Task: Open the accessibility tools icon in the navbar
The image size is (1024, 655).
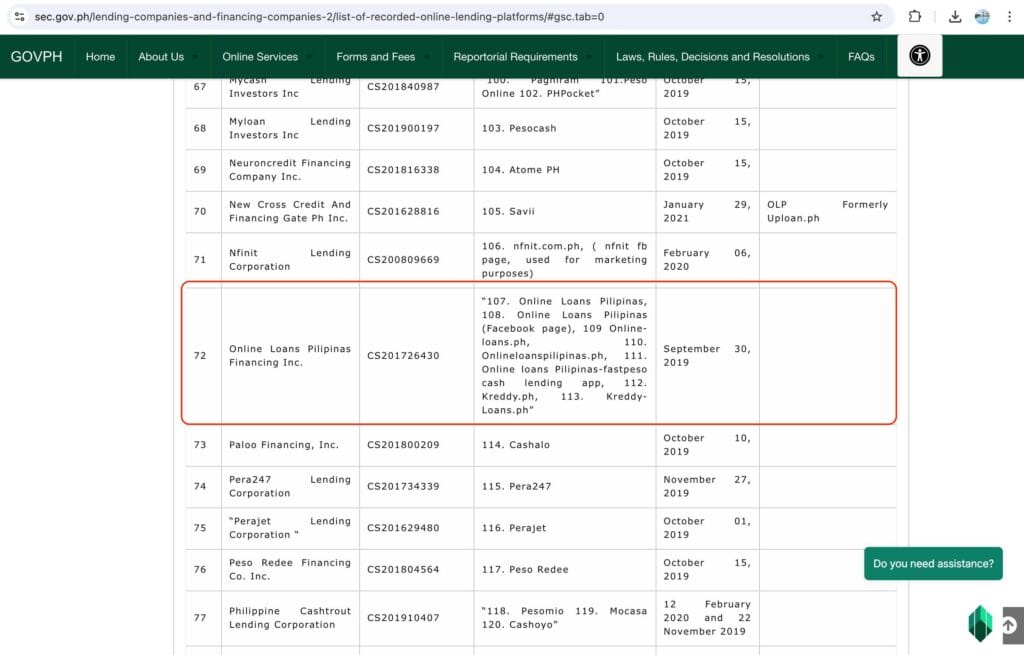Action: tap(919, 57)
